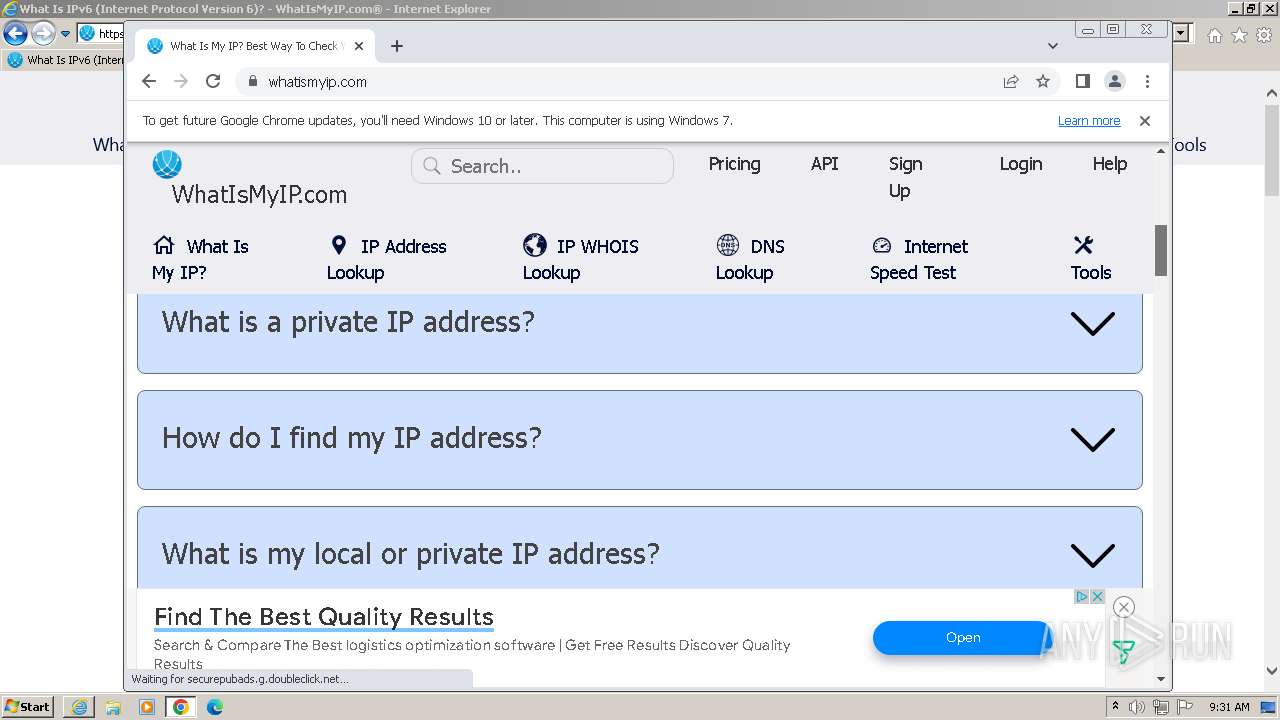Click the Chrome reload page icon
This screenshot has height=720, width=1280.
212,82
